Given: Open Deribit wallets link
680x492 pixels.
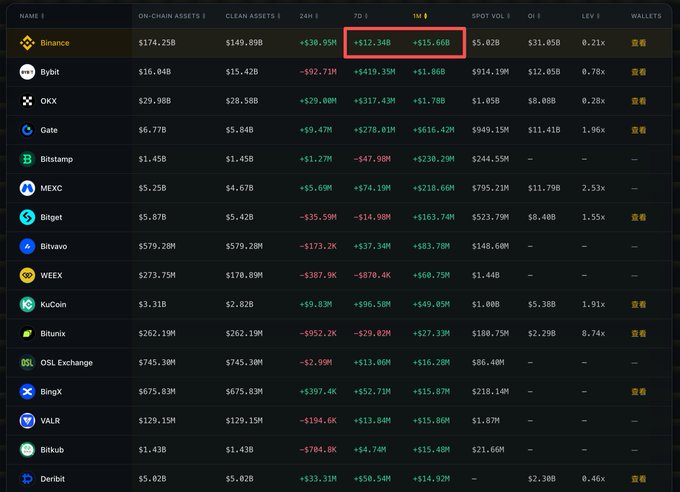Looking at the screenshot, I should point(638,479).
